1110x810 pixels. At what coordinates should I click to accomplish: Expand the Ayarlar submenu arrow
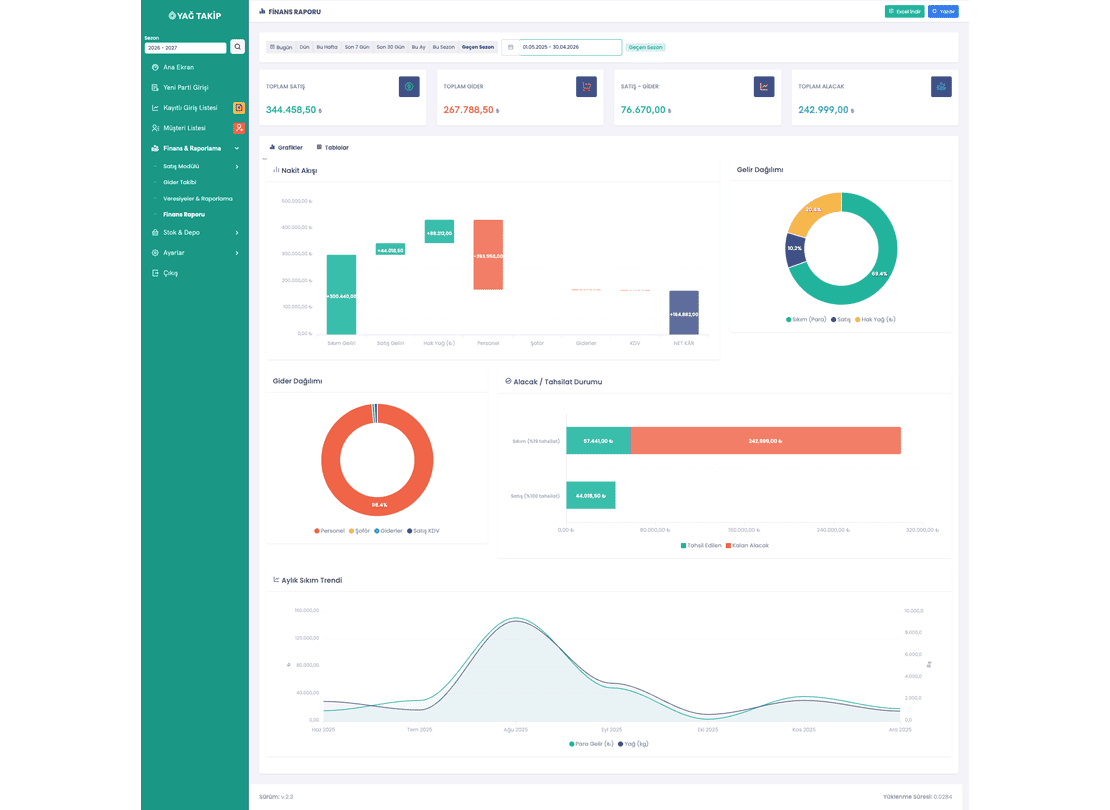[x=236, y=253]
